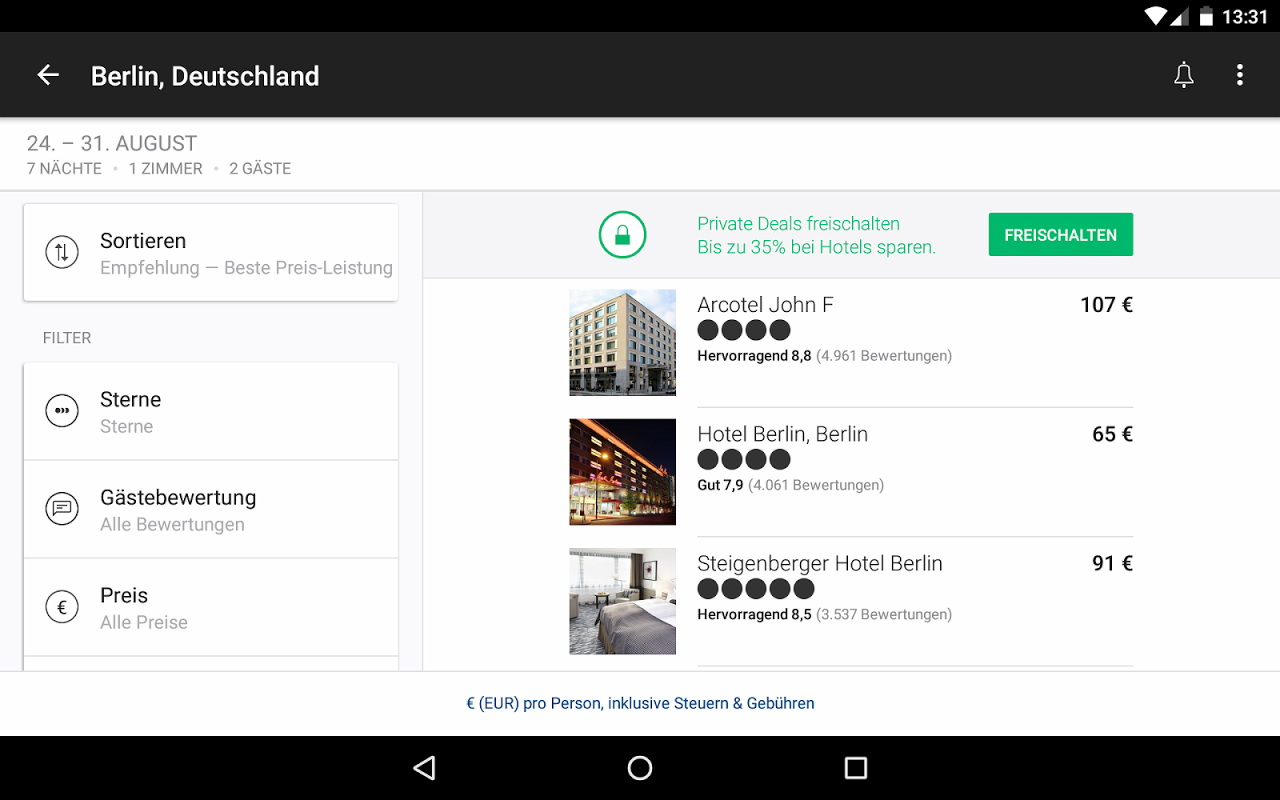The image size is (1280, 800).
Task: Open Sortieren sorting options
Action: point(211,252)
